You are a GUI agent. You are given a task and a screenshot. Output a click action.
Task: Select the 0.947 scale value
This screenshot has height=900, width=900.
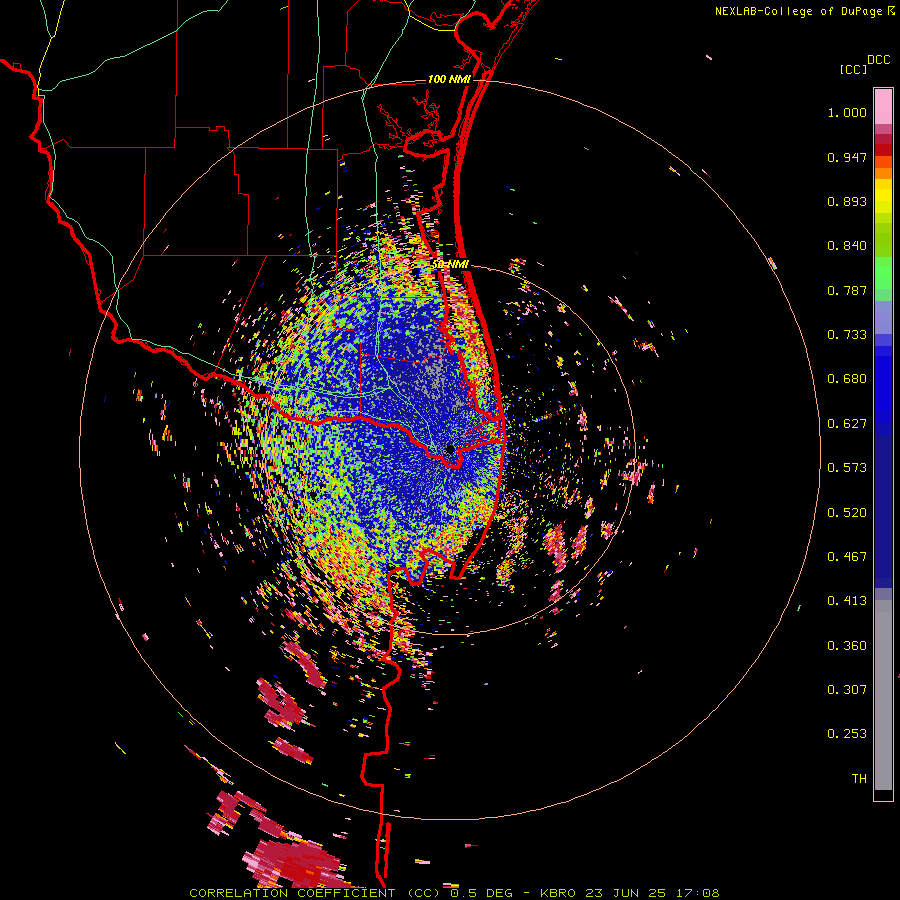(x=847, y=157)
